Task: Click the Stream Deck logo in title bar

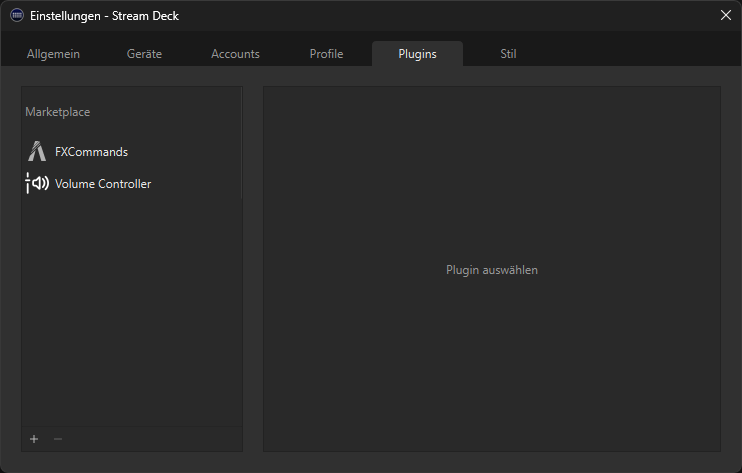Action: [16, 16]
